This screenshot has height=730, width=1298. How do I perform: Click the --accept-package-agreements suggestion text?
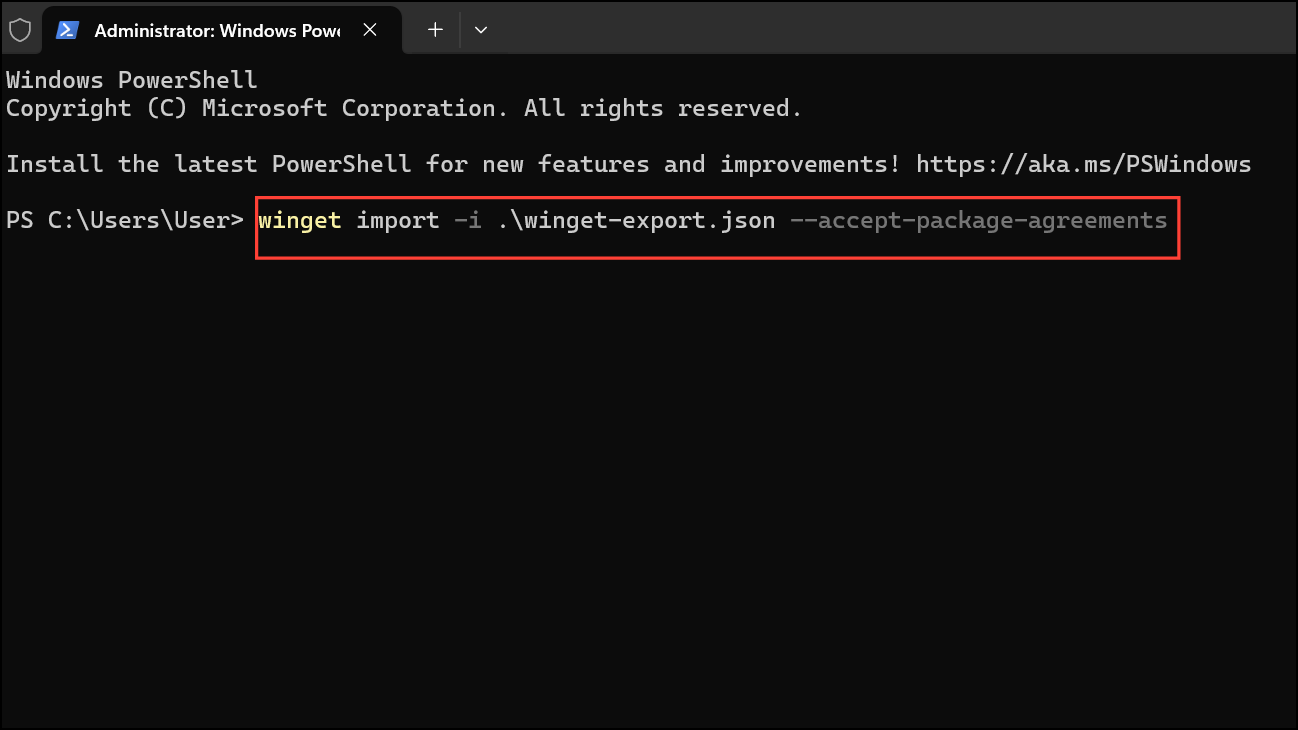click(x=978, y=220)
